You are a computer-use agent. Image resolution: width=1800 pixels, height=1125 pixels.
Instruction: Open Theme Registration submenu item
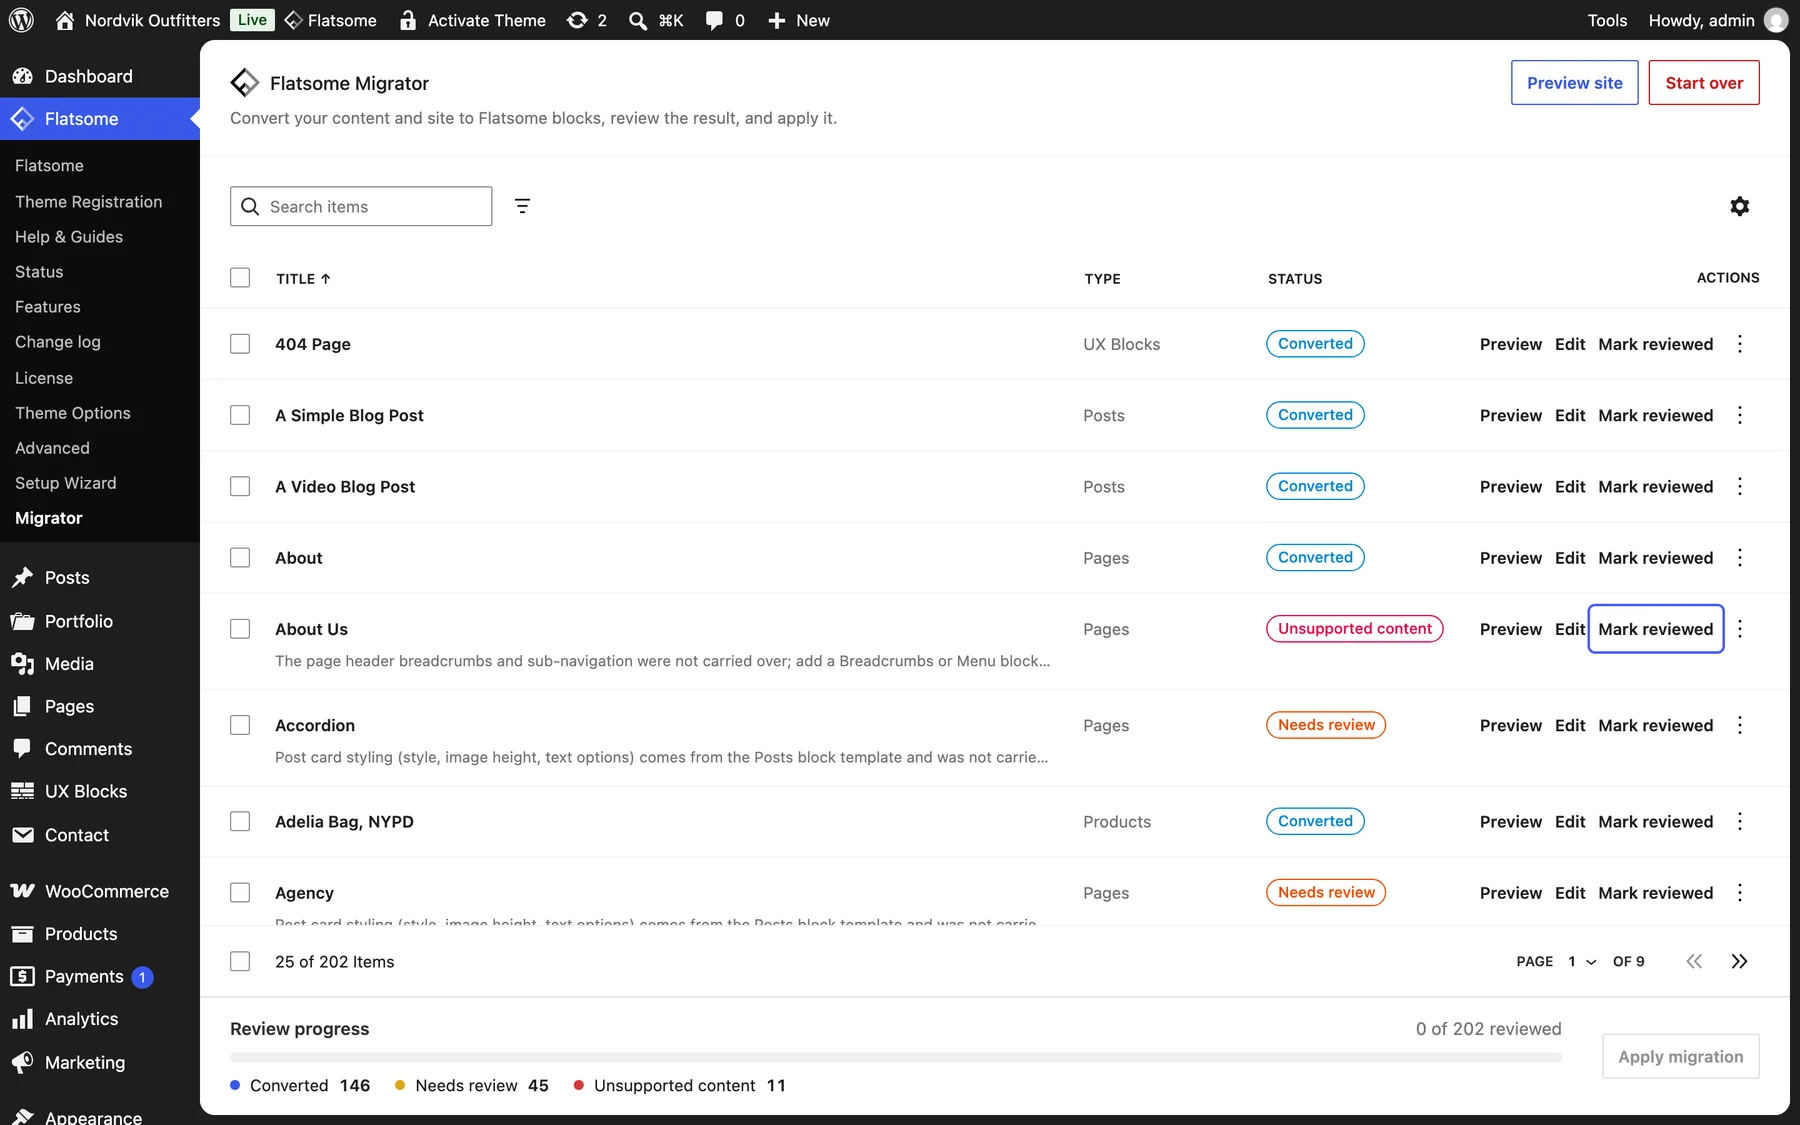click(89, 202)
